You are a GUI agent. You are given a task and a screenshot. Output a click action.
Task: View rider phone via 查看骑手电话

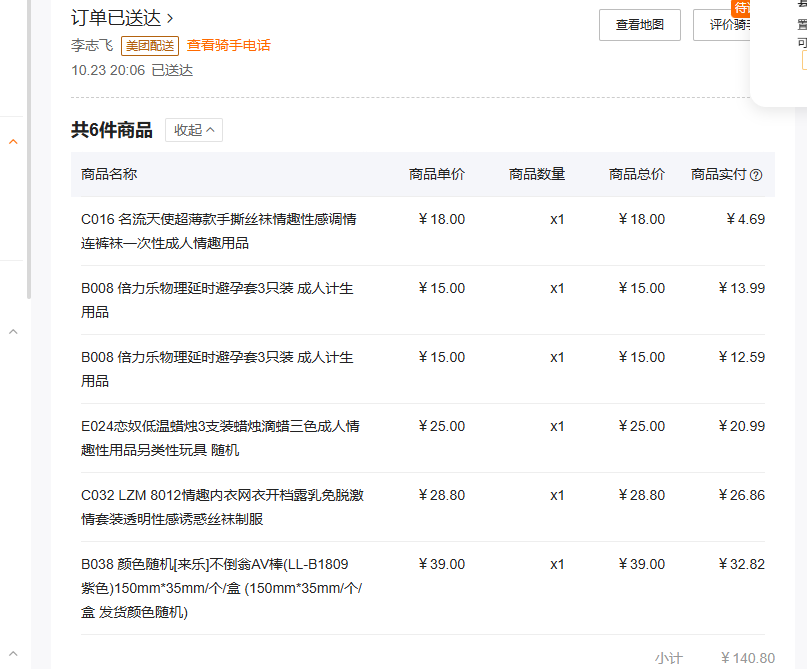229,45
